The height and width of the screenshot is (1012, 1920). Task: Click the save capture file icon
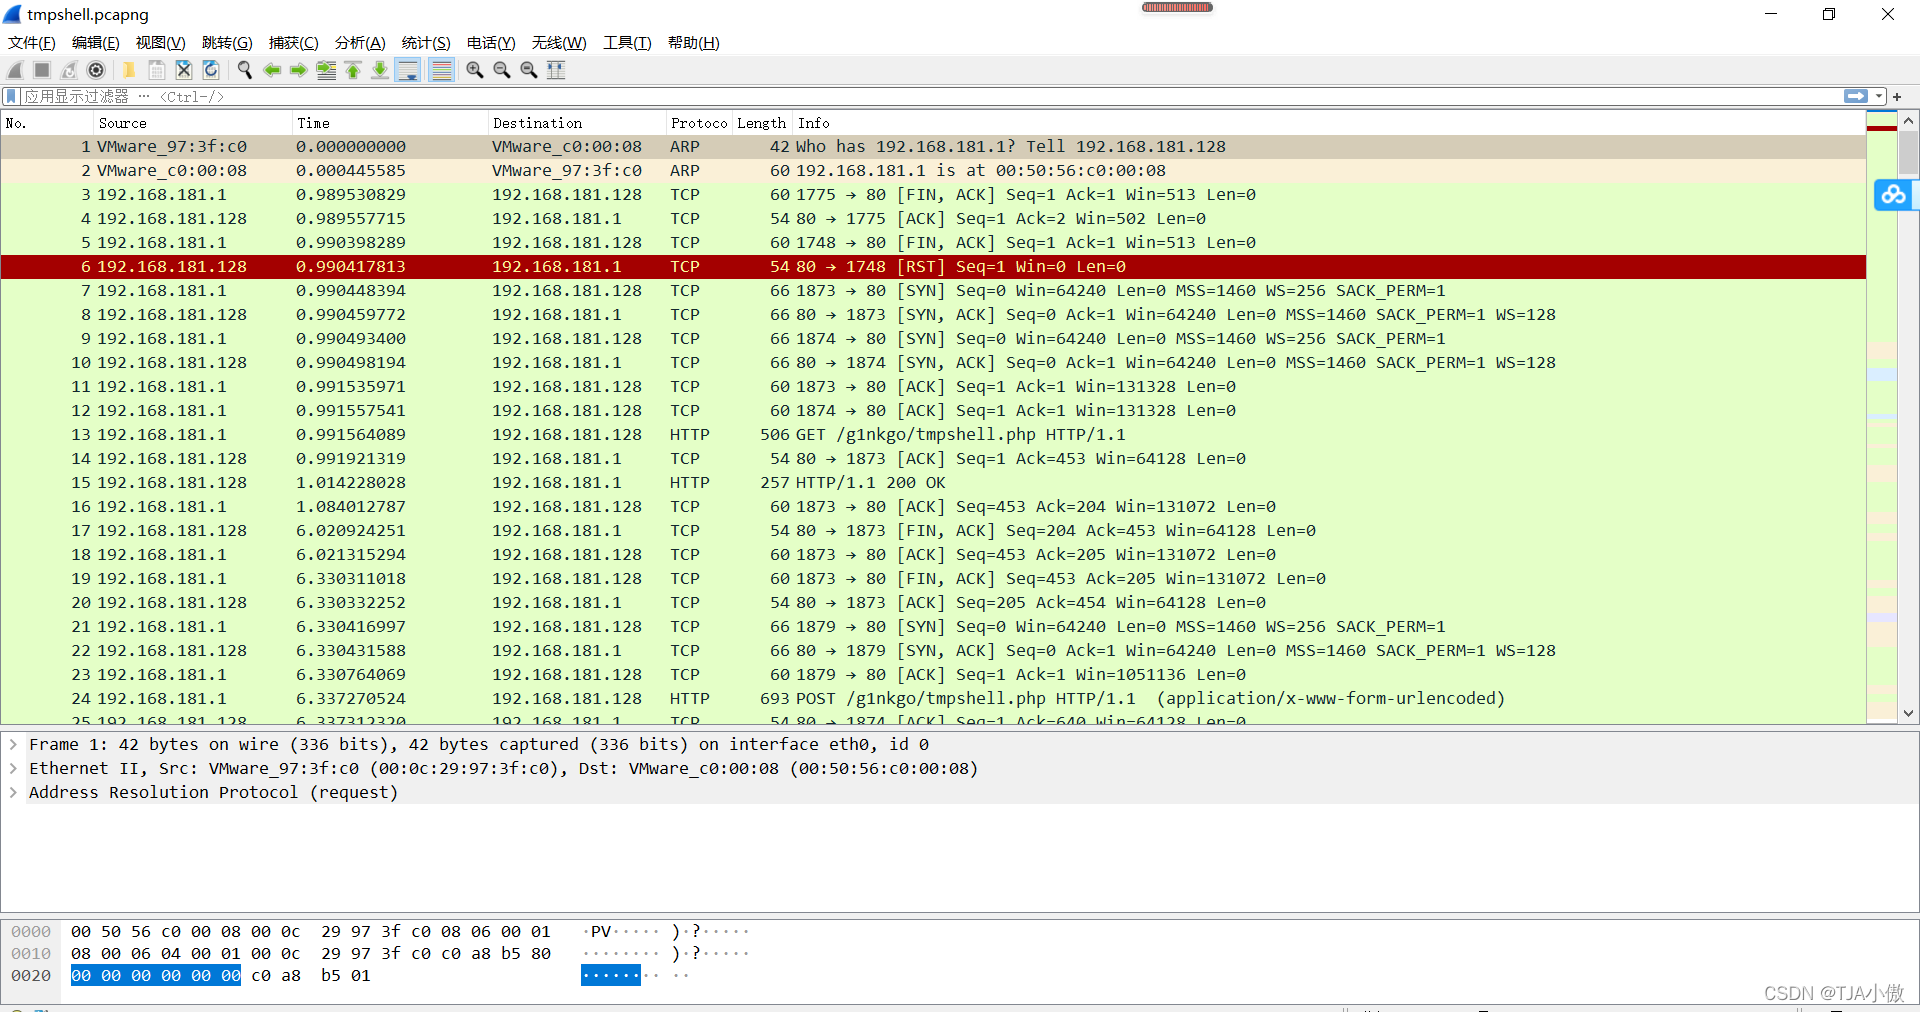156,70
